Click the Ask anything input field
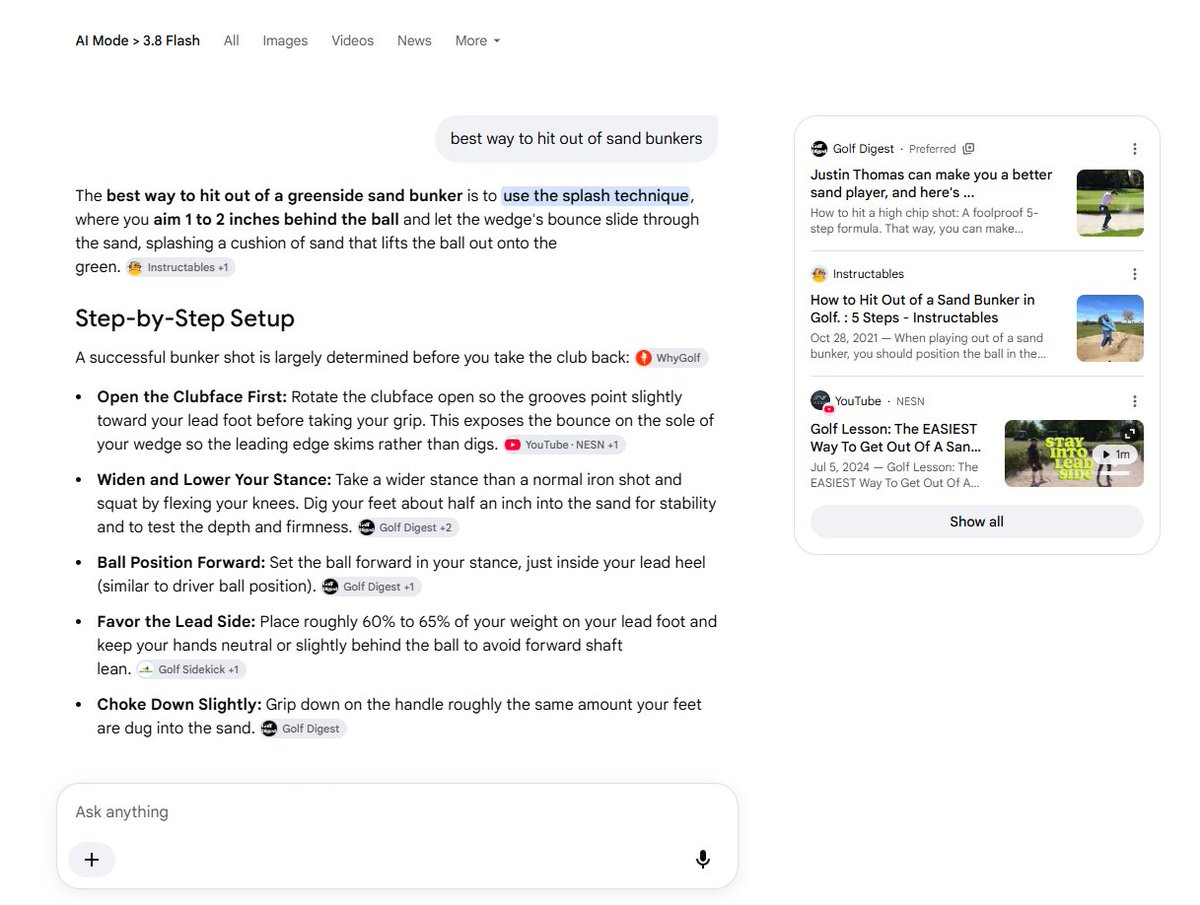 pos(397,812)
